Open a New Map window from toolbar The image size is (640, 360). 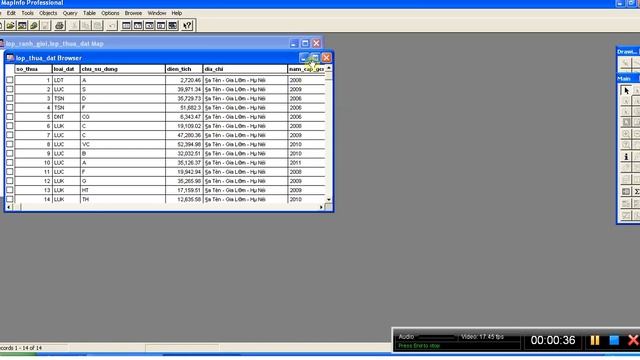click(138, 26)
